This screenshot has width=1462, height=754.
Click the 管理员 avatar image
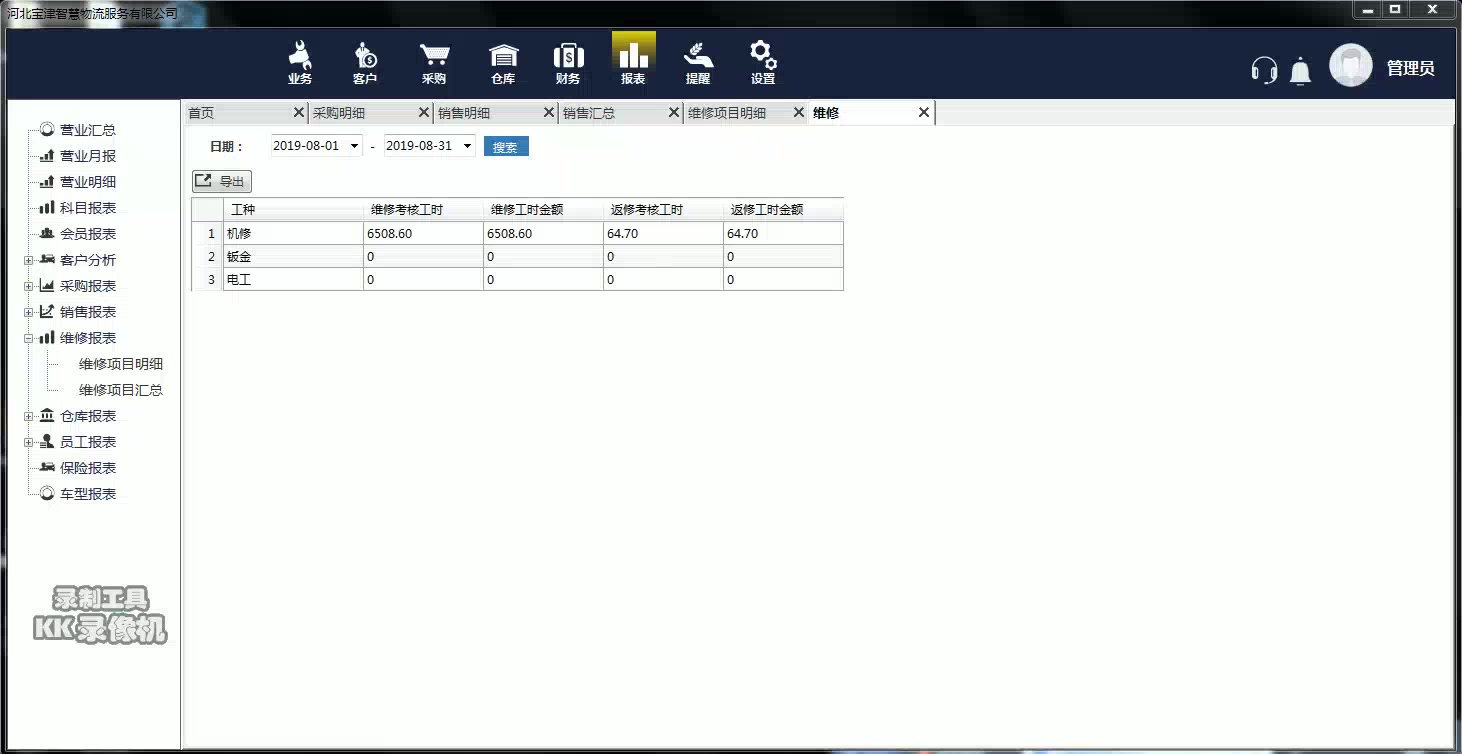(x=1350, y=65)
